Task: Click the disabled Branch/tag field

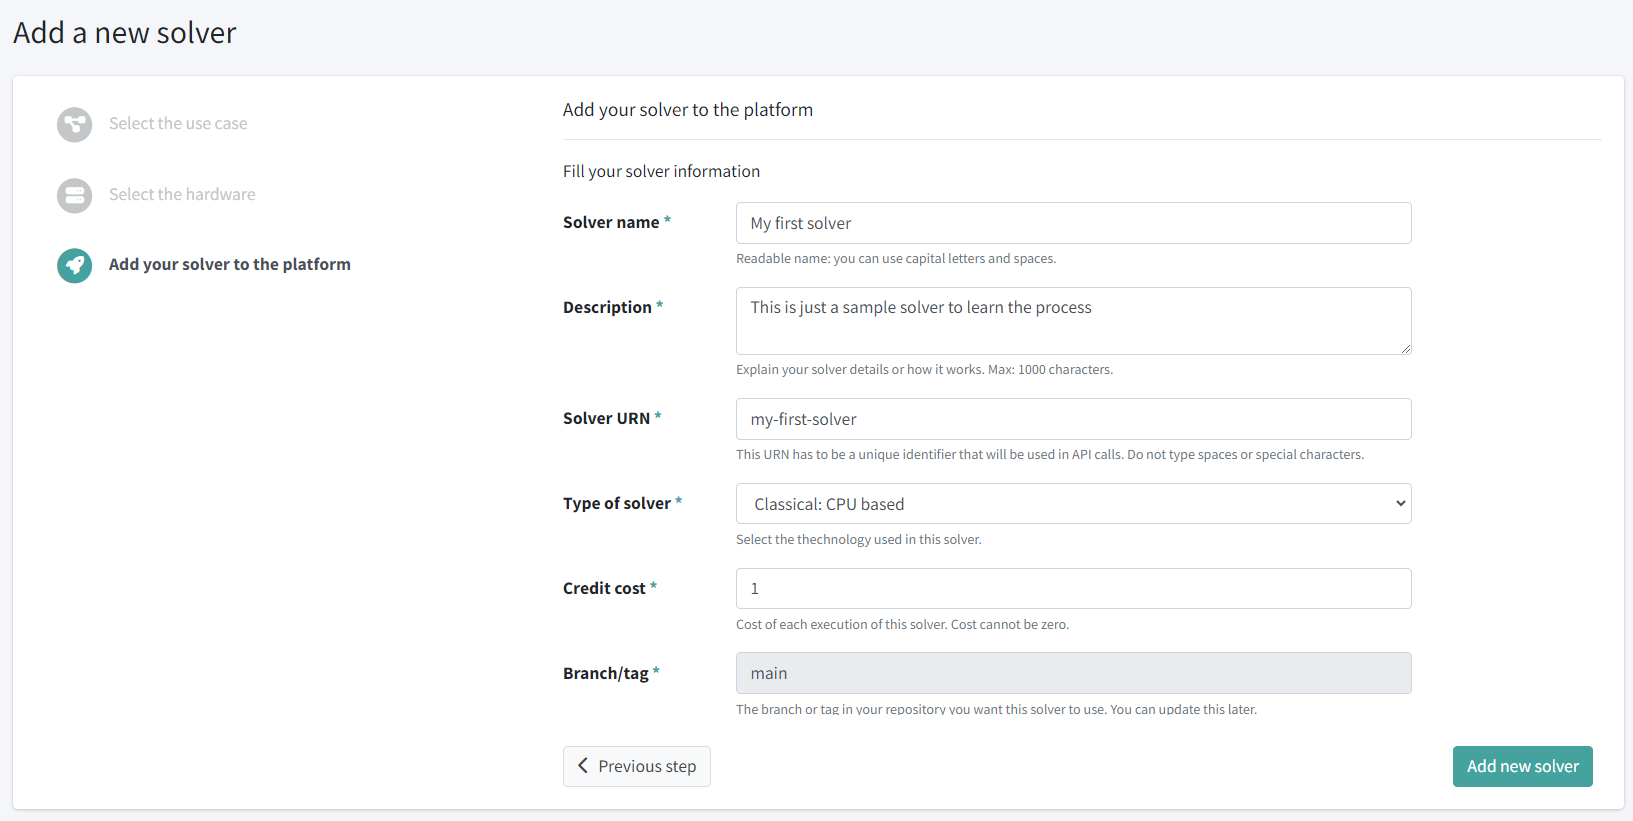Action: click(1072, 674)
